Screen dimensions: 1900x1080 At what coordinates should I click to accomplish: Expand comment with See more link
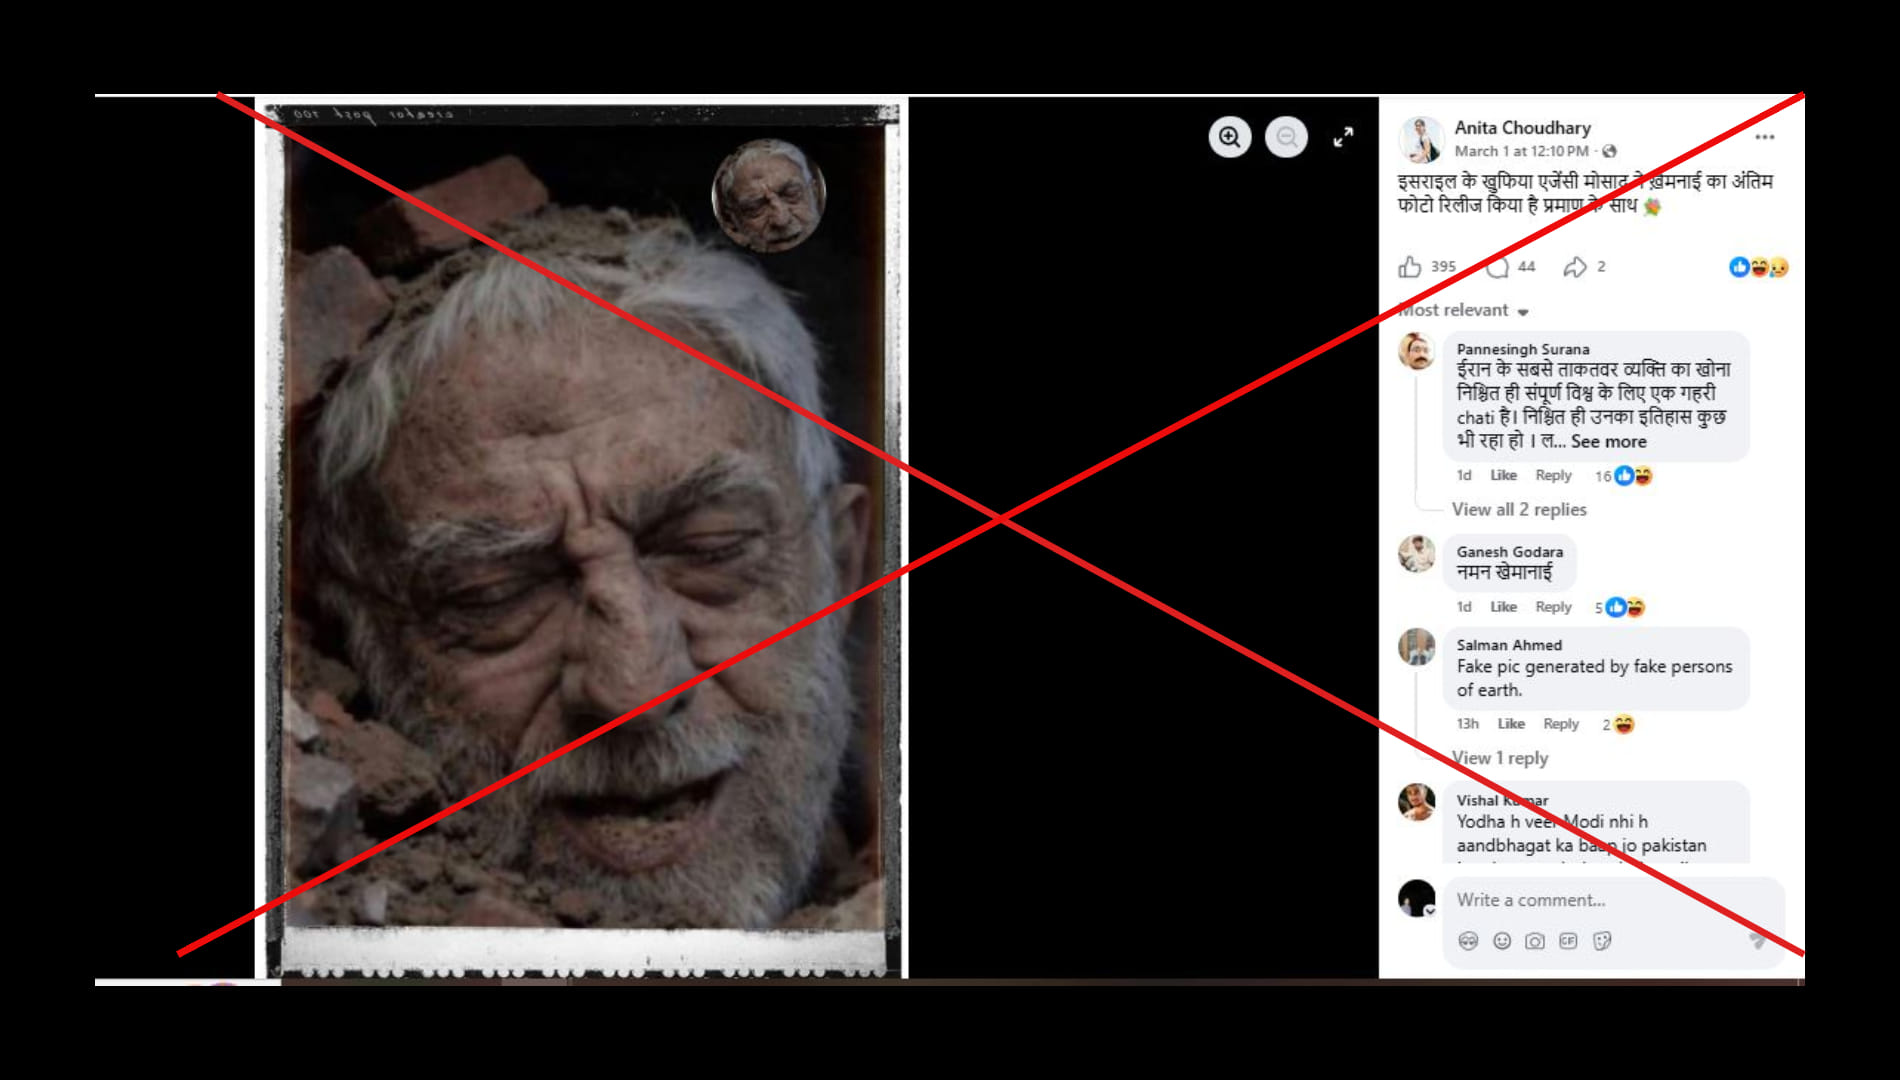point(1608,442)
